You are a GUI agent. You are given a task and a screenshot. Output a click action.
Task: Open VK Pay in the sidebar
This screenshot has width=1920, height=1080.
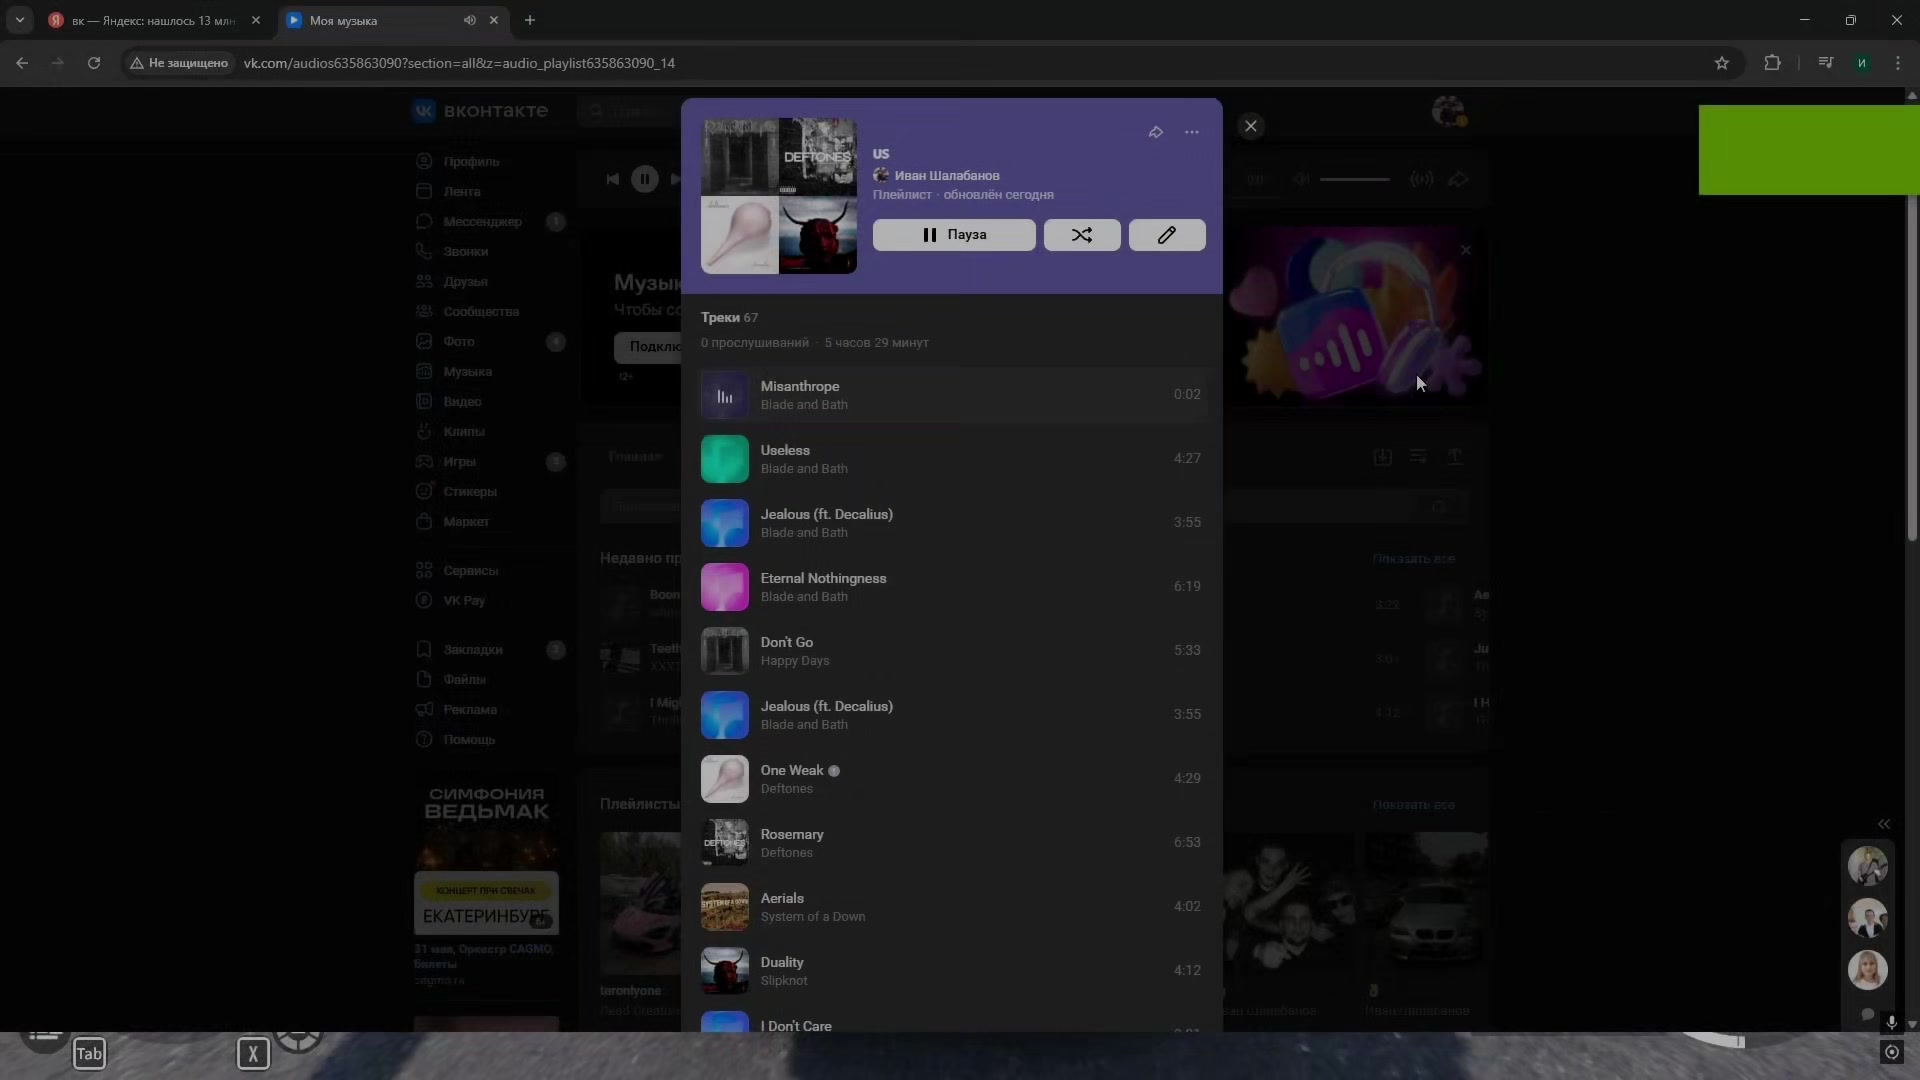[x=464, y=601]
